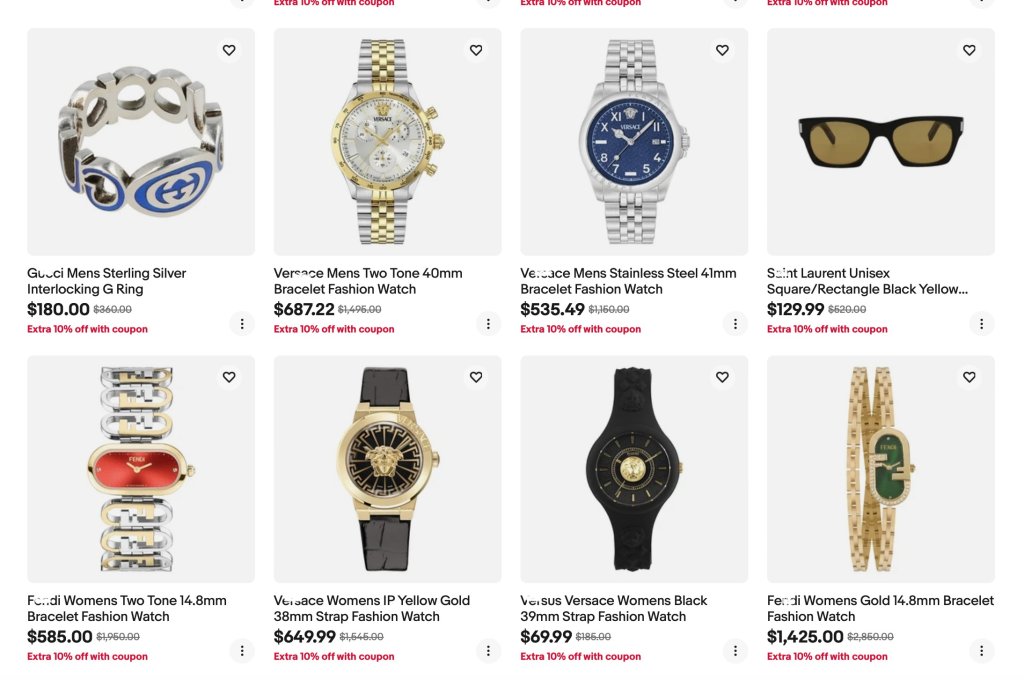
Task: Expand options menu for Saint Laurent sunglasses
Action: (x=981, y=323)
